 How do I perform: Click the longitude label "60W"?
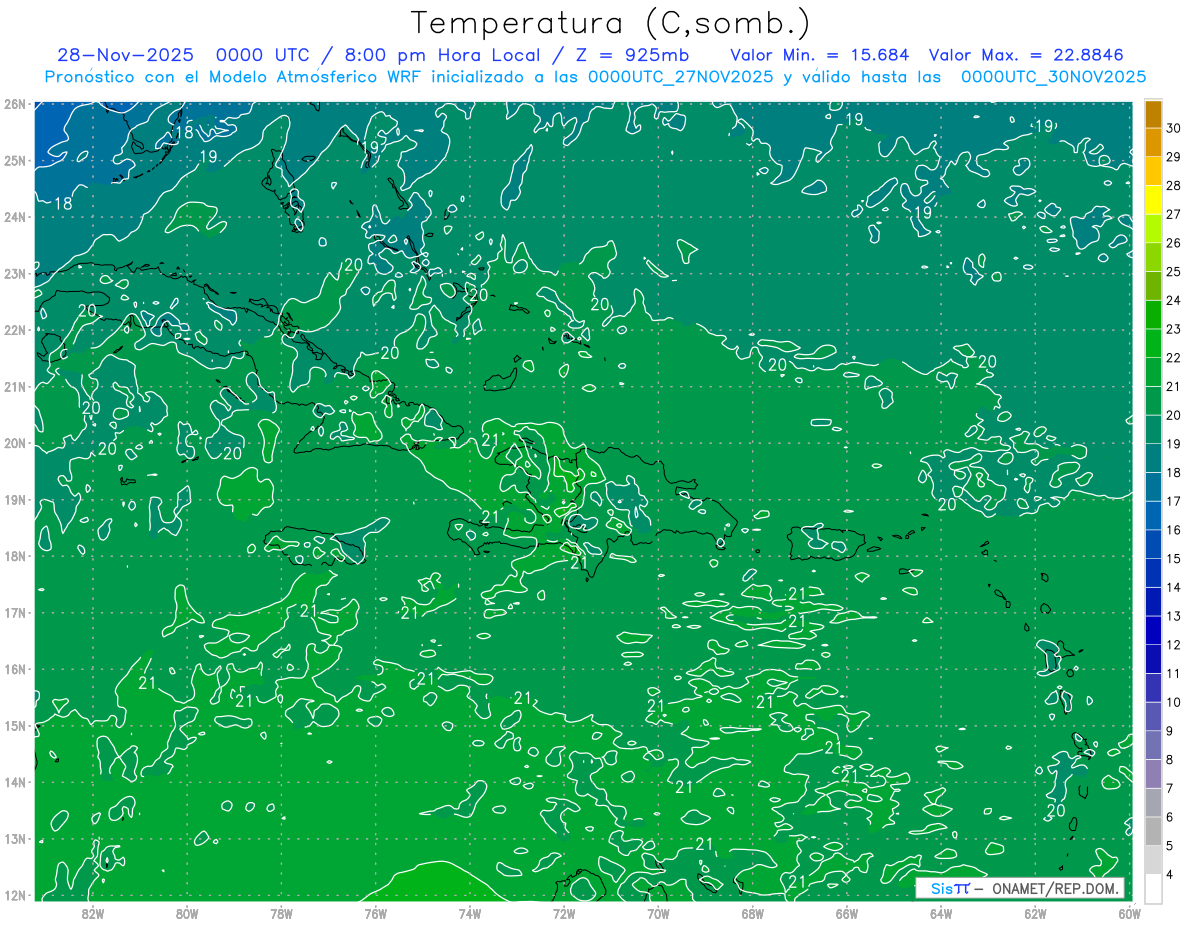click(x=1130, y=913)
